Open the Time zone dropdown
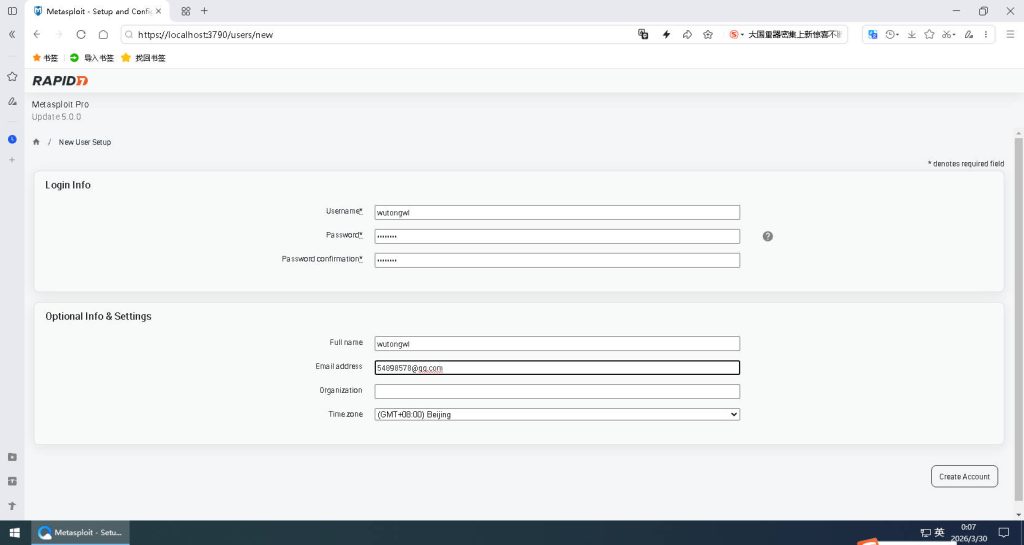Image resolution: width=1024 pixels, height=545 pixels. click(x=557, y=414)
